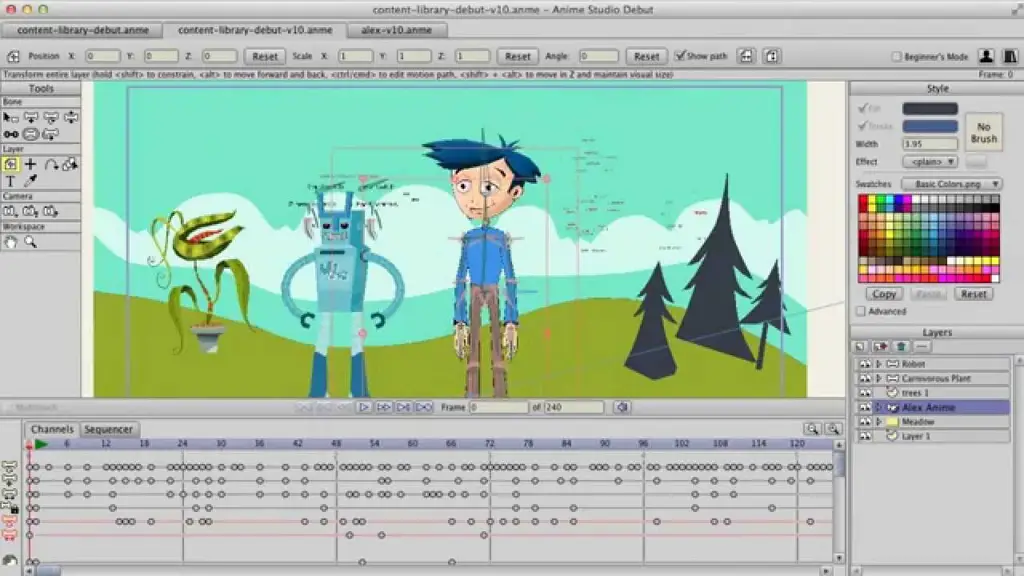This screenshot has width=1024, height=576.
Task: Open the Effect <plain> dropdown
Action: 930,161
